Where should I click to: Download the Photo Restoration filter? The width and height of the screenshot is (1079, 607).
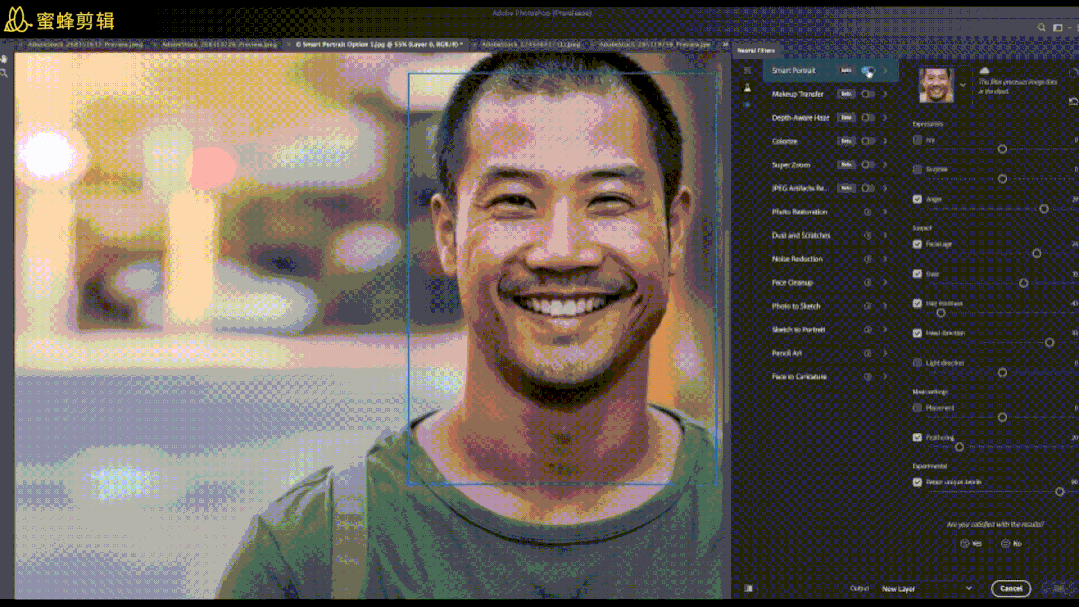(868, 212)
